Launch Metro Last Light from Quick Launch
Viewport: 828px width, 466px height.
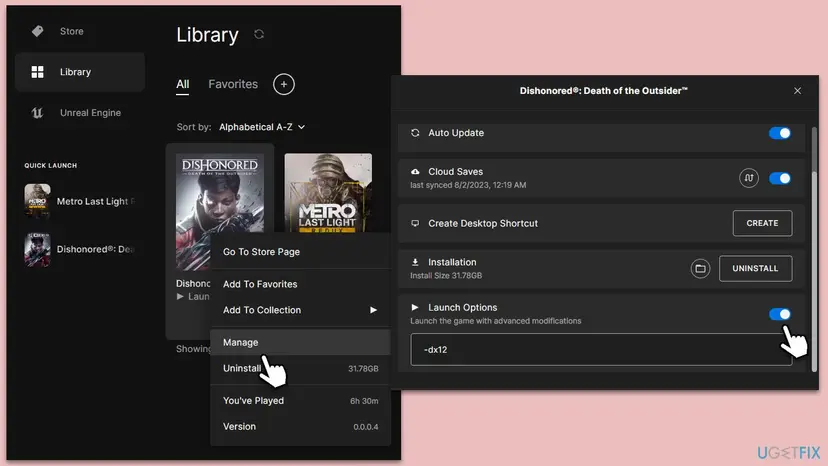coord(79,201)
